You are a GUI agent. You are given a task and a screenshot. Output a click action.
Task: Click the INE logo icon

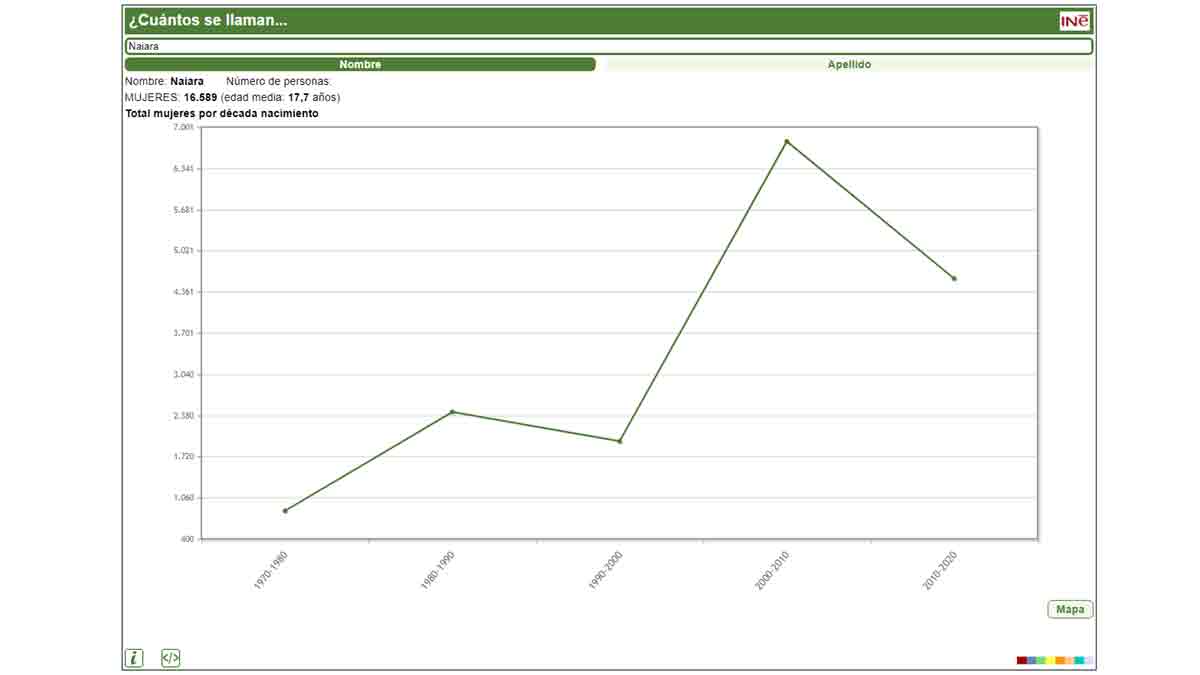point(1075,22)
